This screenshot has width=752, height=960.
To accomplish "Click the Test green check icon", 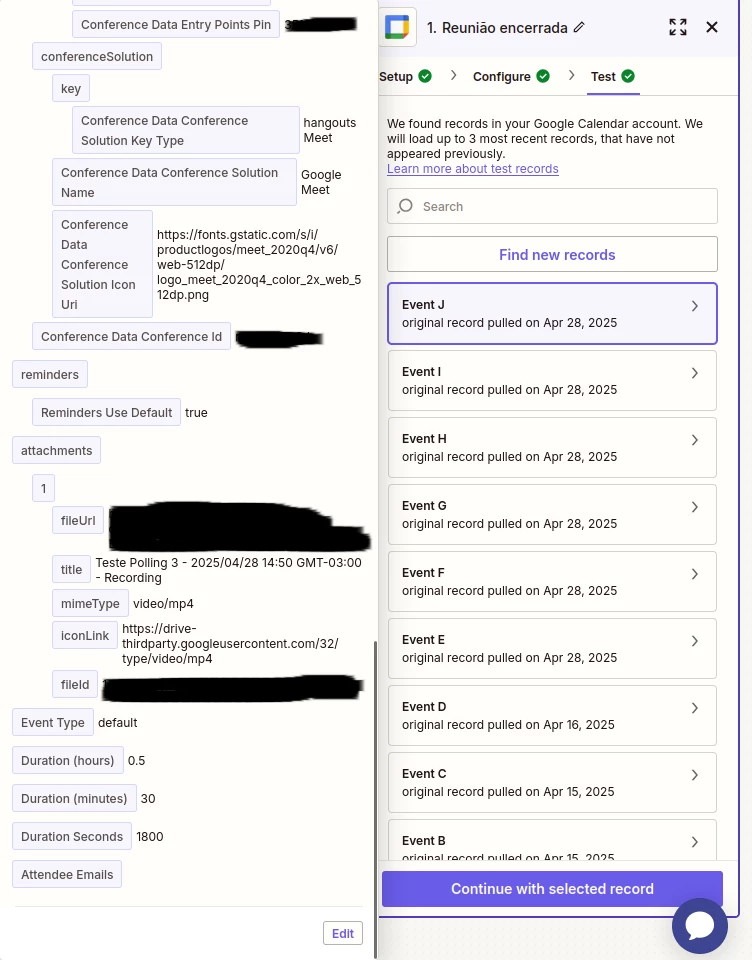I will coord(628,76).
